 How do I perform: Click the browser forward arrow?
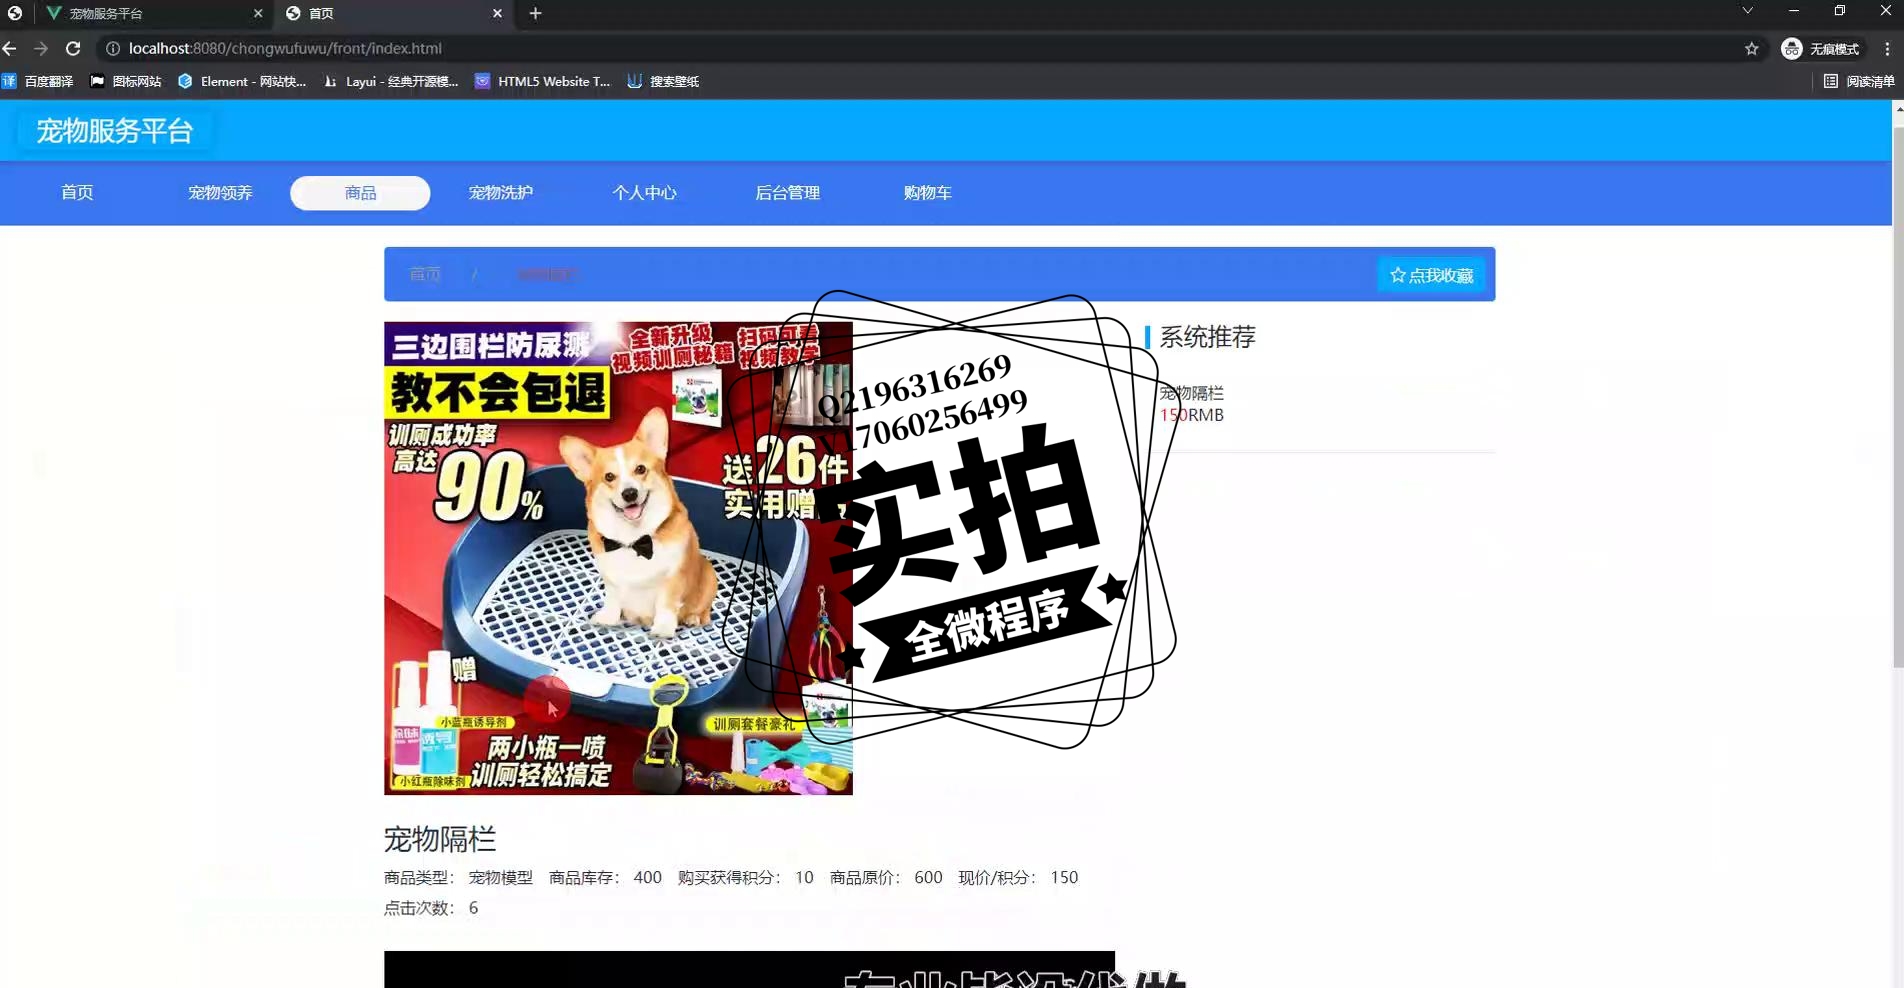(41, 48)
